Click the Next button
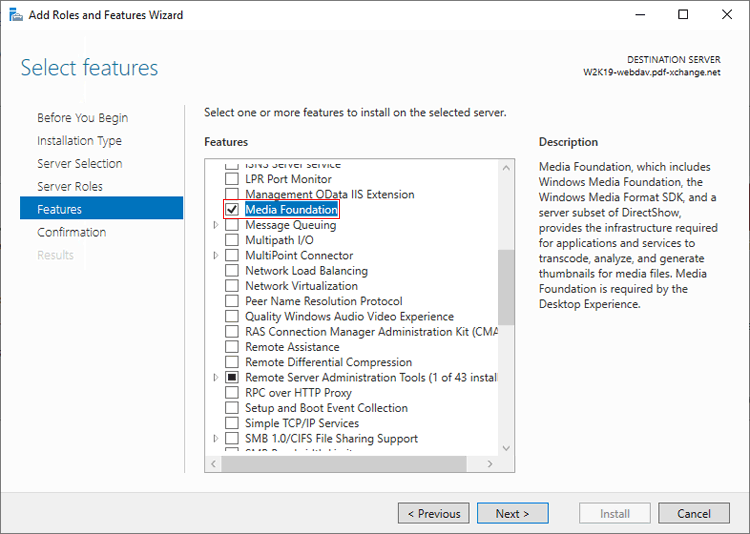The height and width of the screenshot is (534, 750). click(x=514, y=513)
